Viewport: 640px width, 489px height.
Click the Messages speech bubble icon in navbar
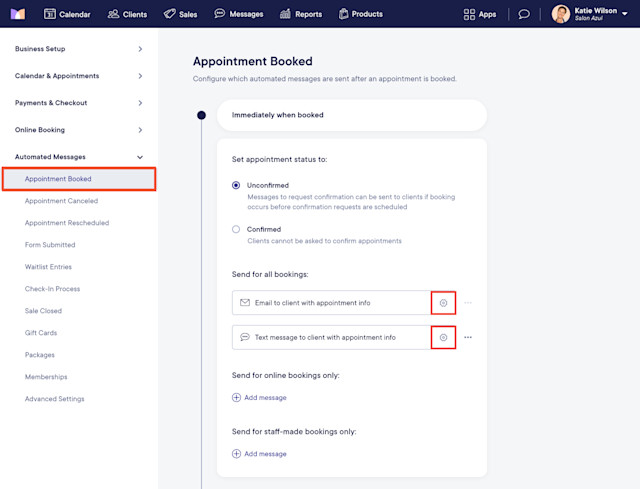(220, 13)
